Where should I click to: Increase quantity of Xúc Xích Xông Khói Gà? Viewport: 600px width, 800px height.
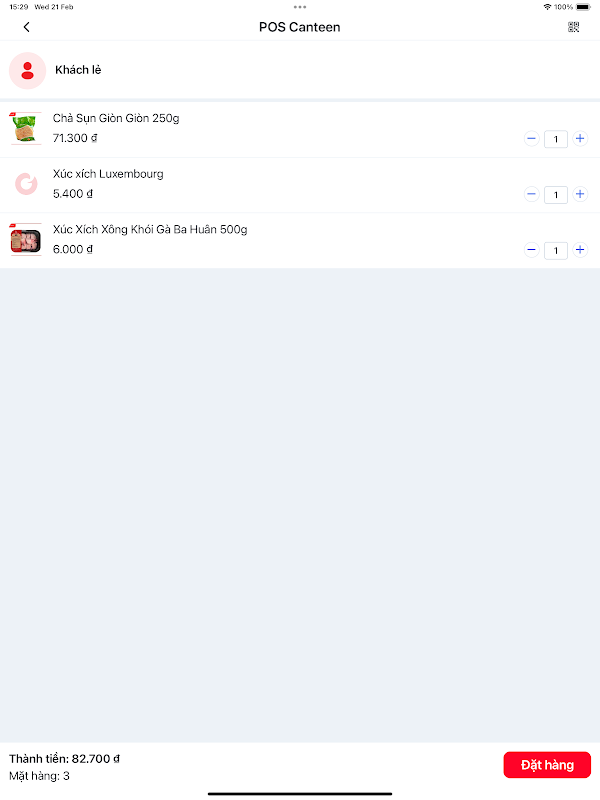[580, 249]
